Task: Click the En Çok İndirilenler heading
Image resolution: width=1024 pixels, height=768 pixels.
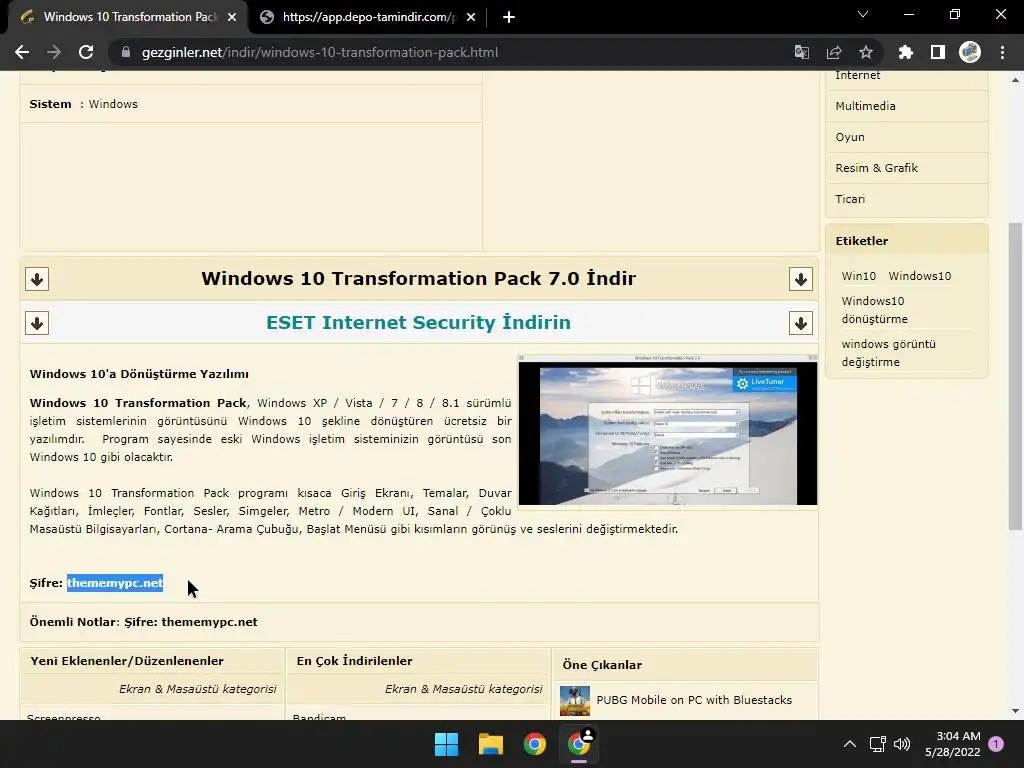Action: [354, 661]
